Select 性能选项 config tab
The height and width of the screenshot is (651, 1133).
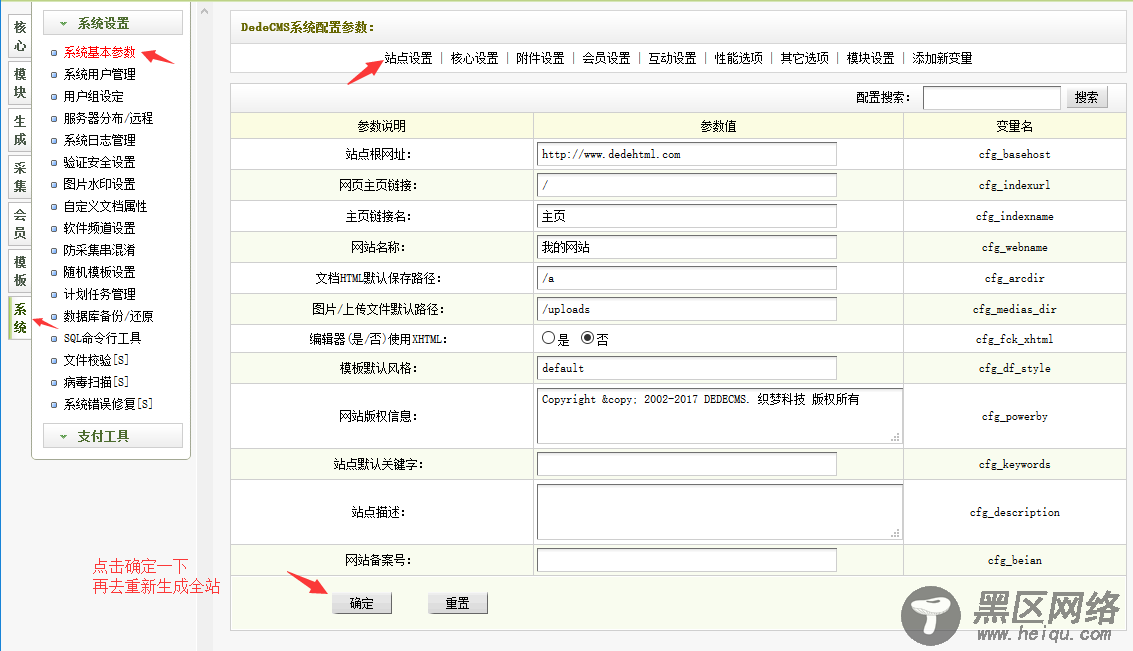point(738,59)
